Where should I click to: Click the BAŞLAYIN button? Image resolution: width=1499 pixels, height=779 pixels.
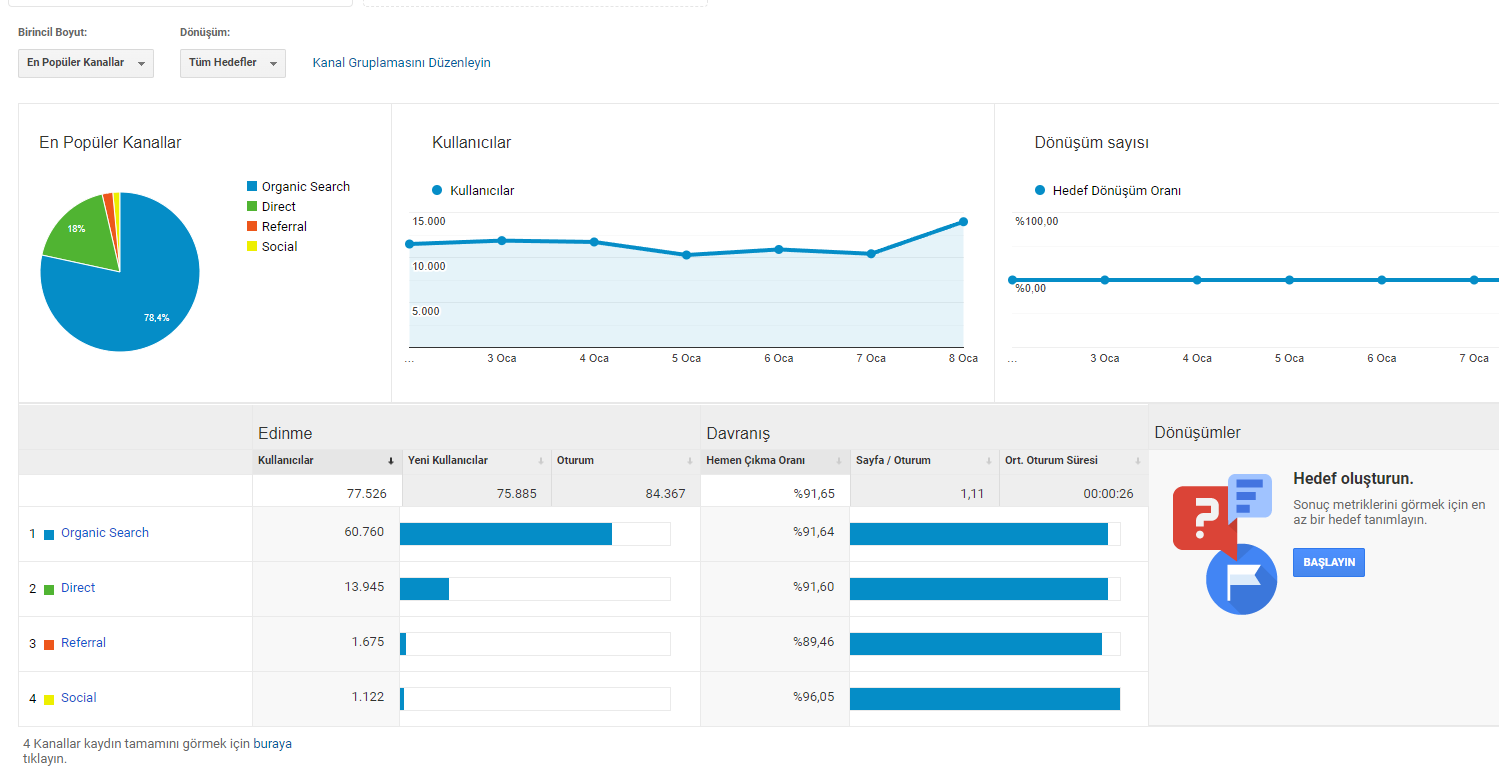pos(1329,562)
